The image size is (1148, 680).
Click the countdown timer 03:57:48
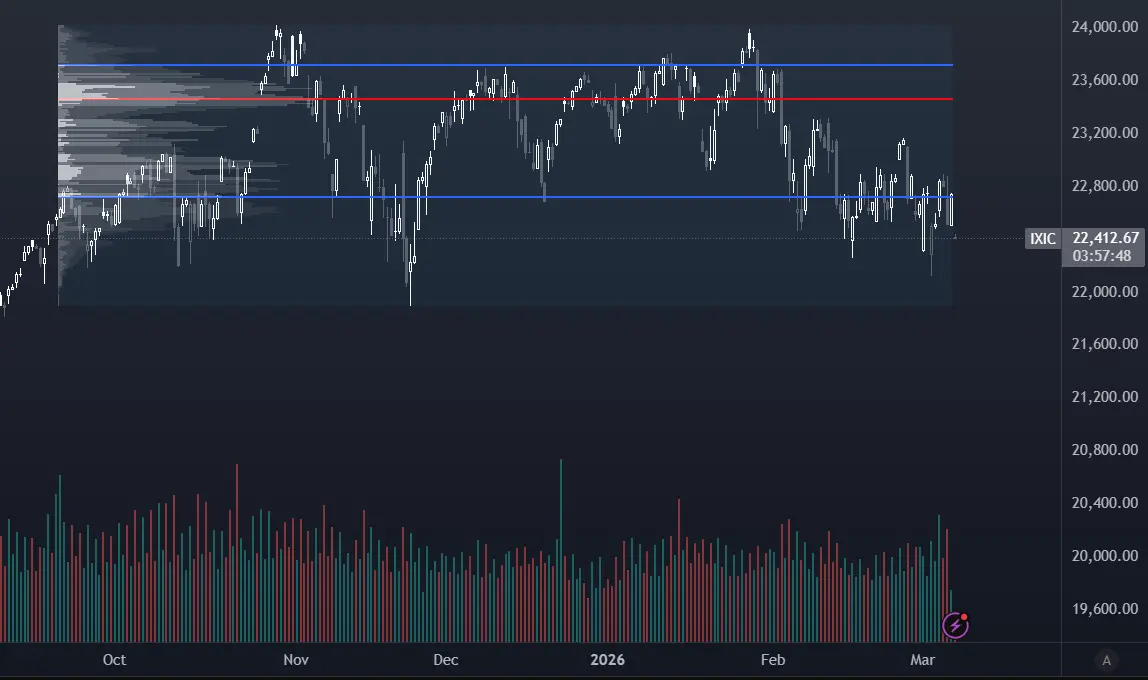[x=1101, y=256]
